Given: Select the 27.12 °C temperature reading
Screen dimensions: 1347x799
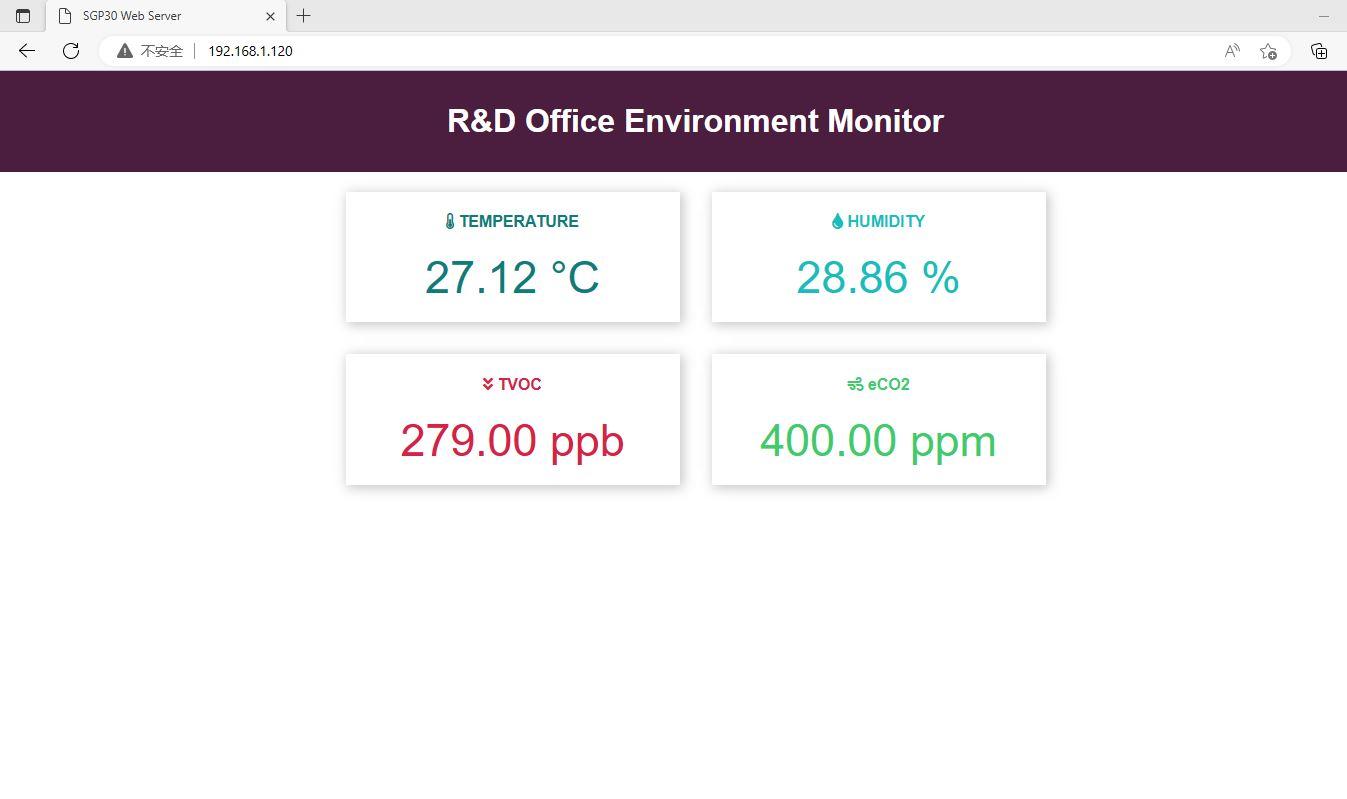Looking at the screenshot, I should [x=512, y=278].
